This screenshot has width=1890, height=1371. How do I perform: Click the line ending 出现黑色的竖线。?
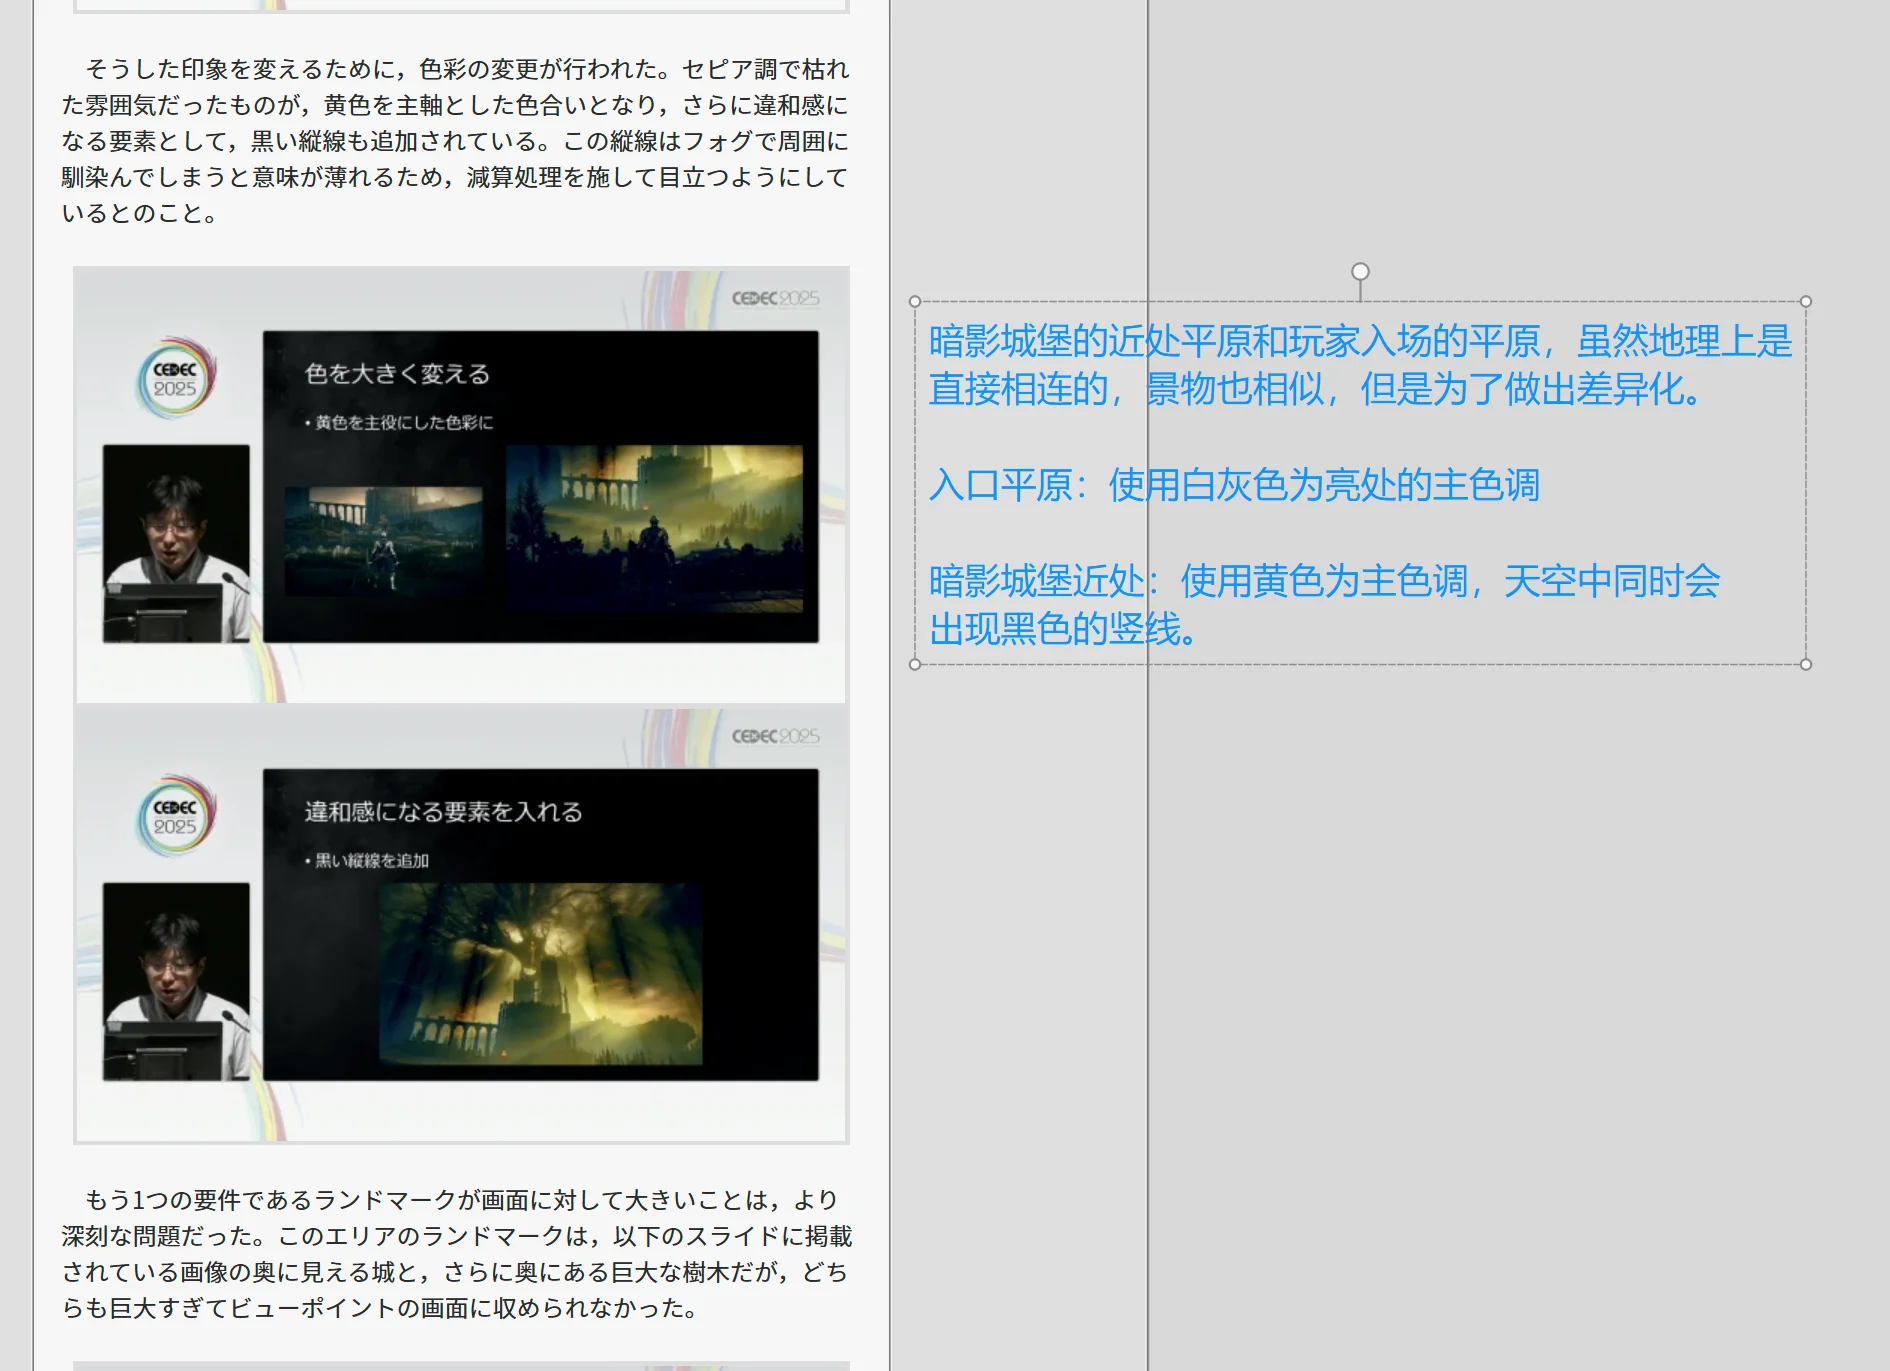(1063, 629)
